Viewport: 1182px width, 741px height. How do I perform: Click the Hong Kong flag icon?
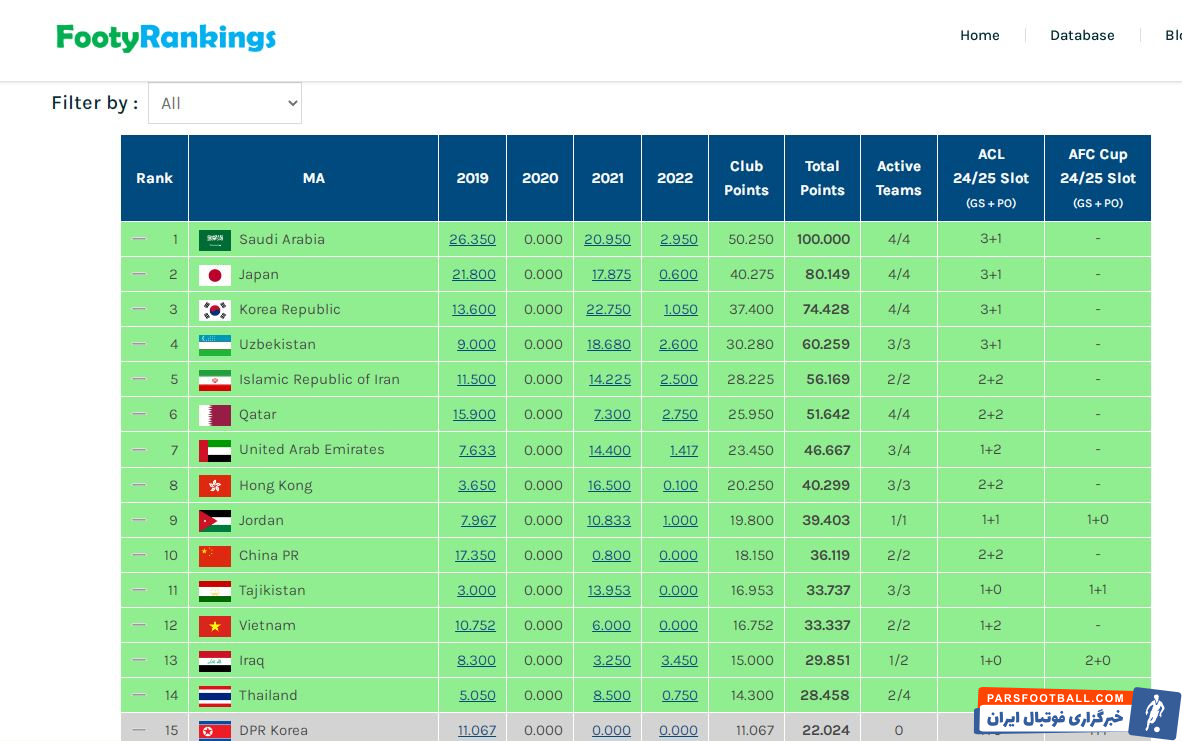(214, 486)
